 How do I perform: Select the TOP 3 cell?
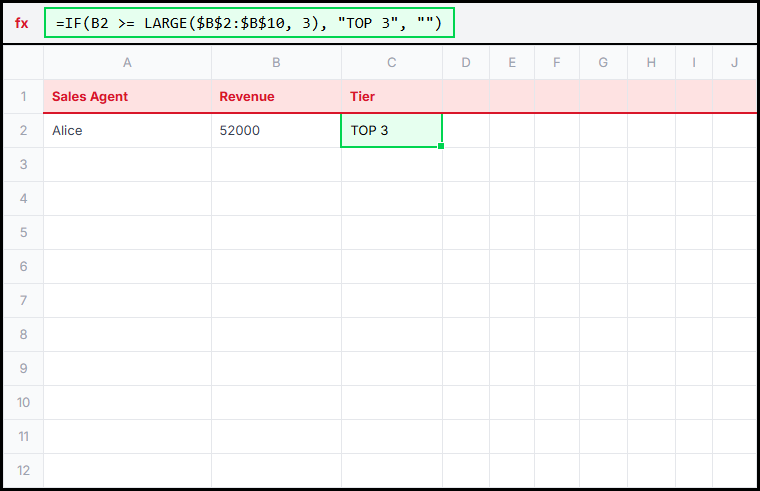tap(391, 131)
